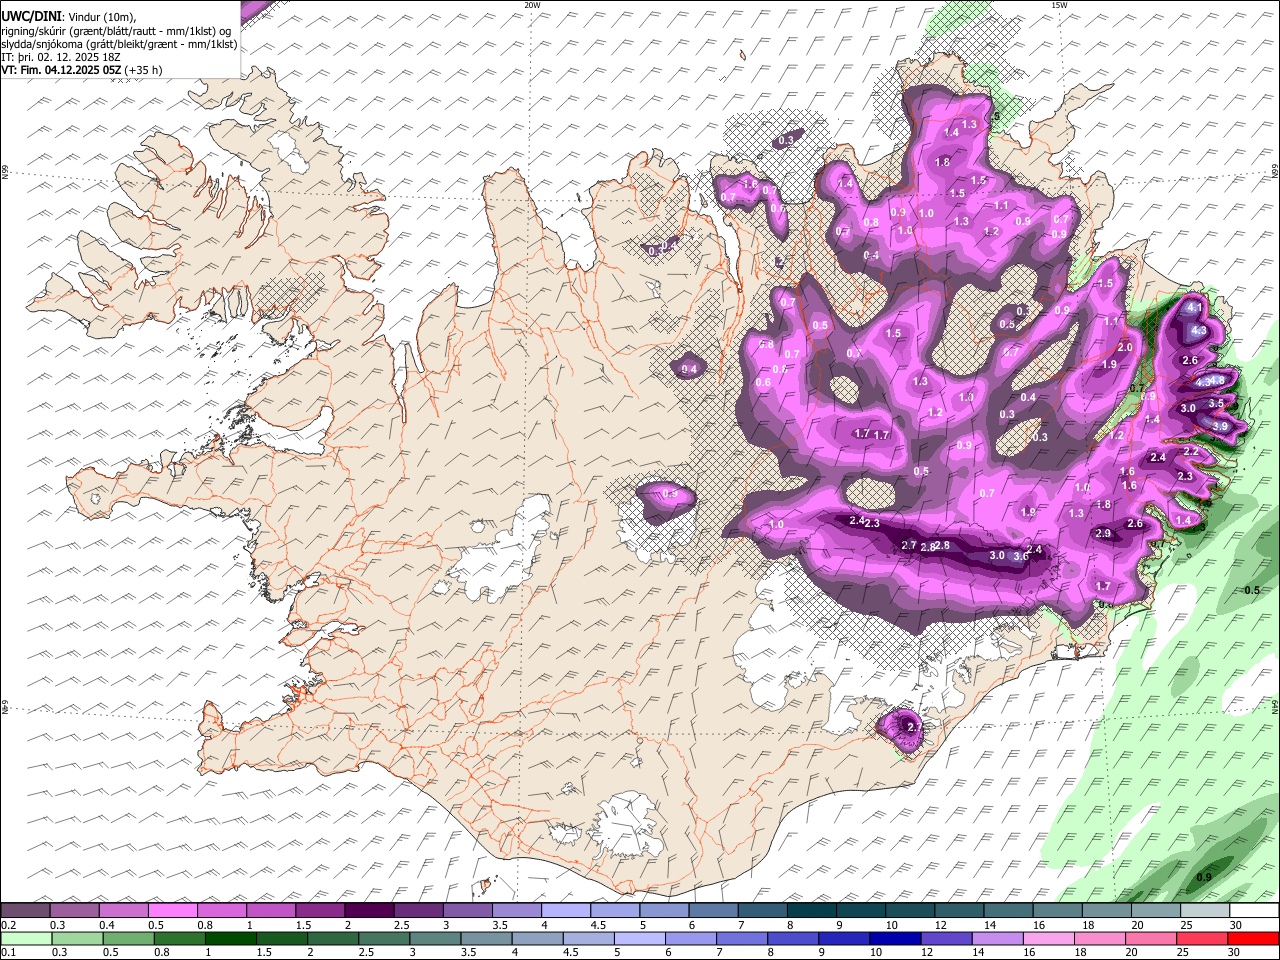Viewport: 1280px width, 960px height.
Task: Click the "0.2" label in the top legend row
Action: [x=9, y=925]
